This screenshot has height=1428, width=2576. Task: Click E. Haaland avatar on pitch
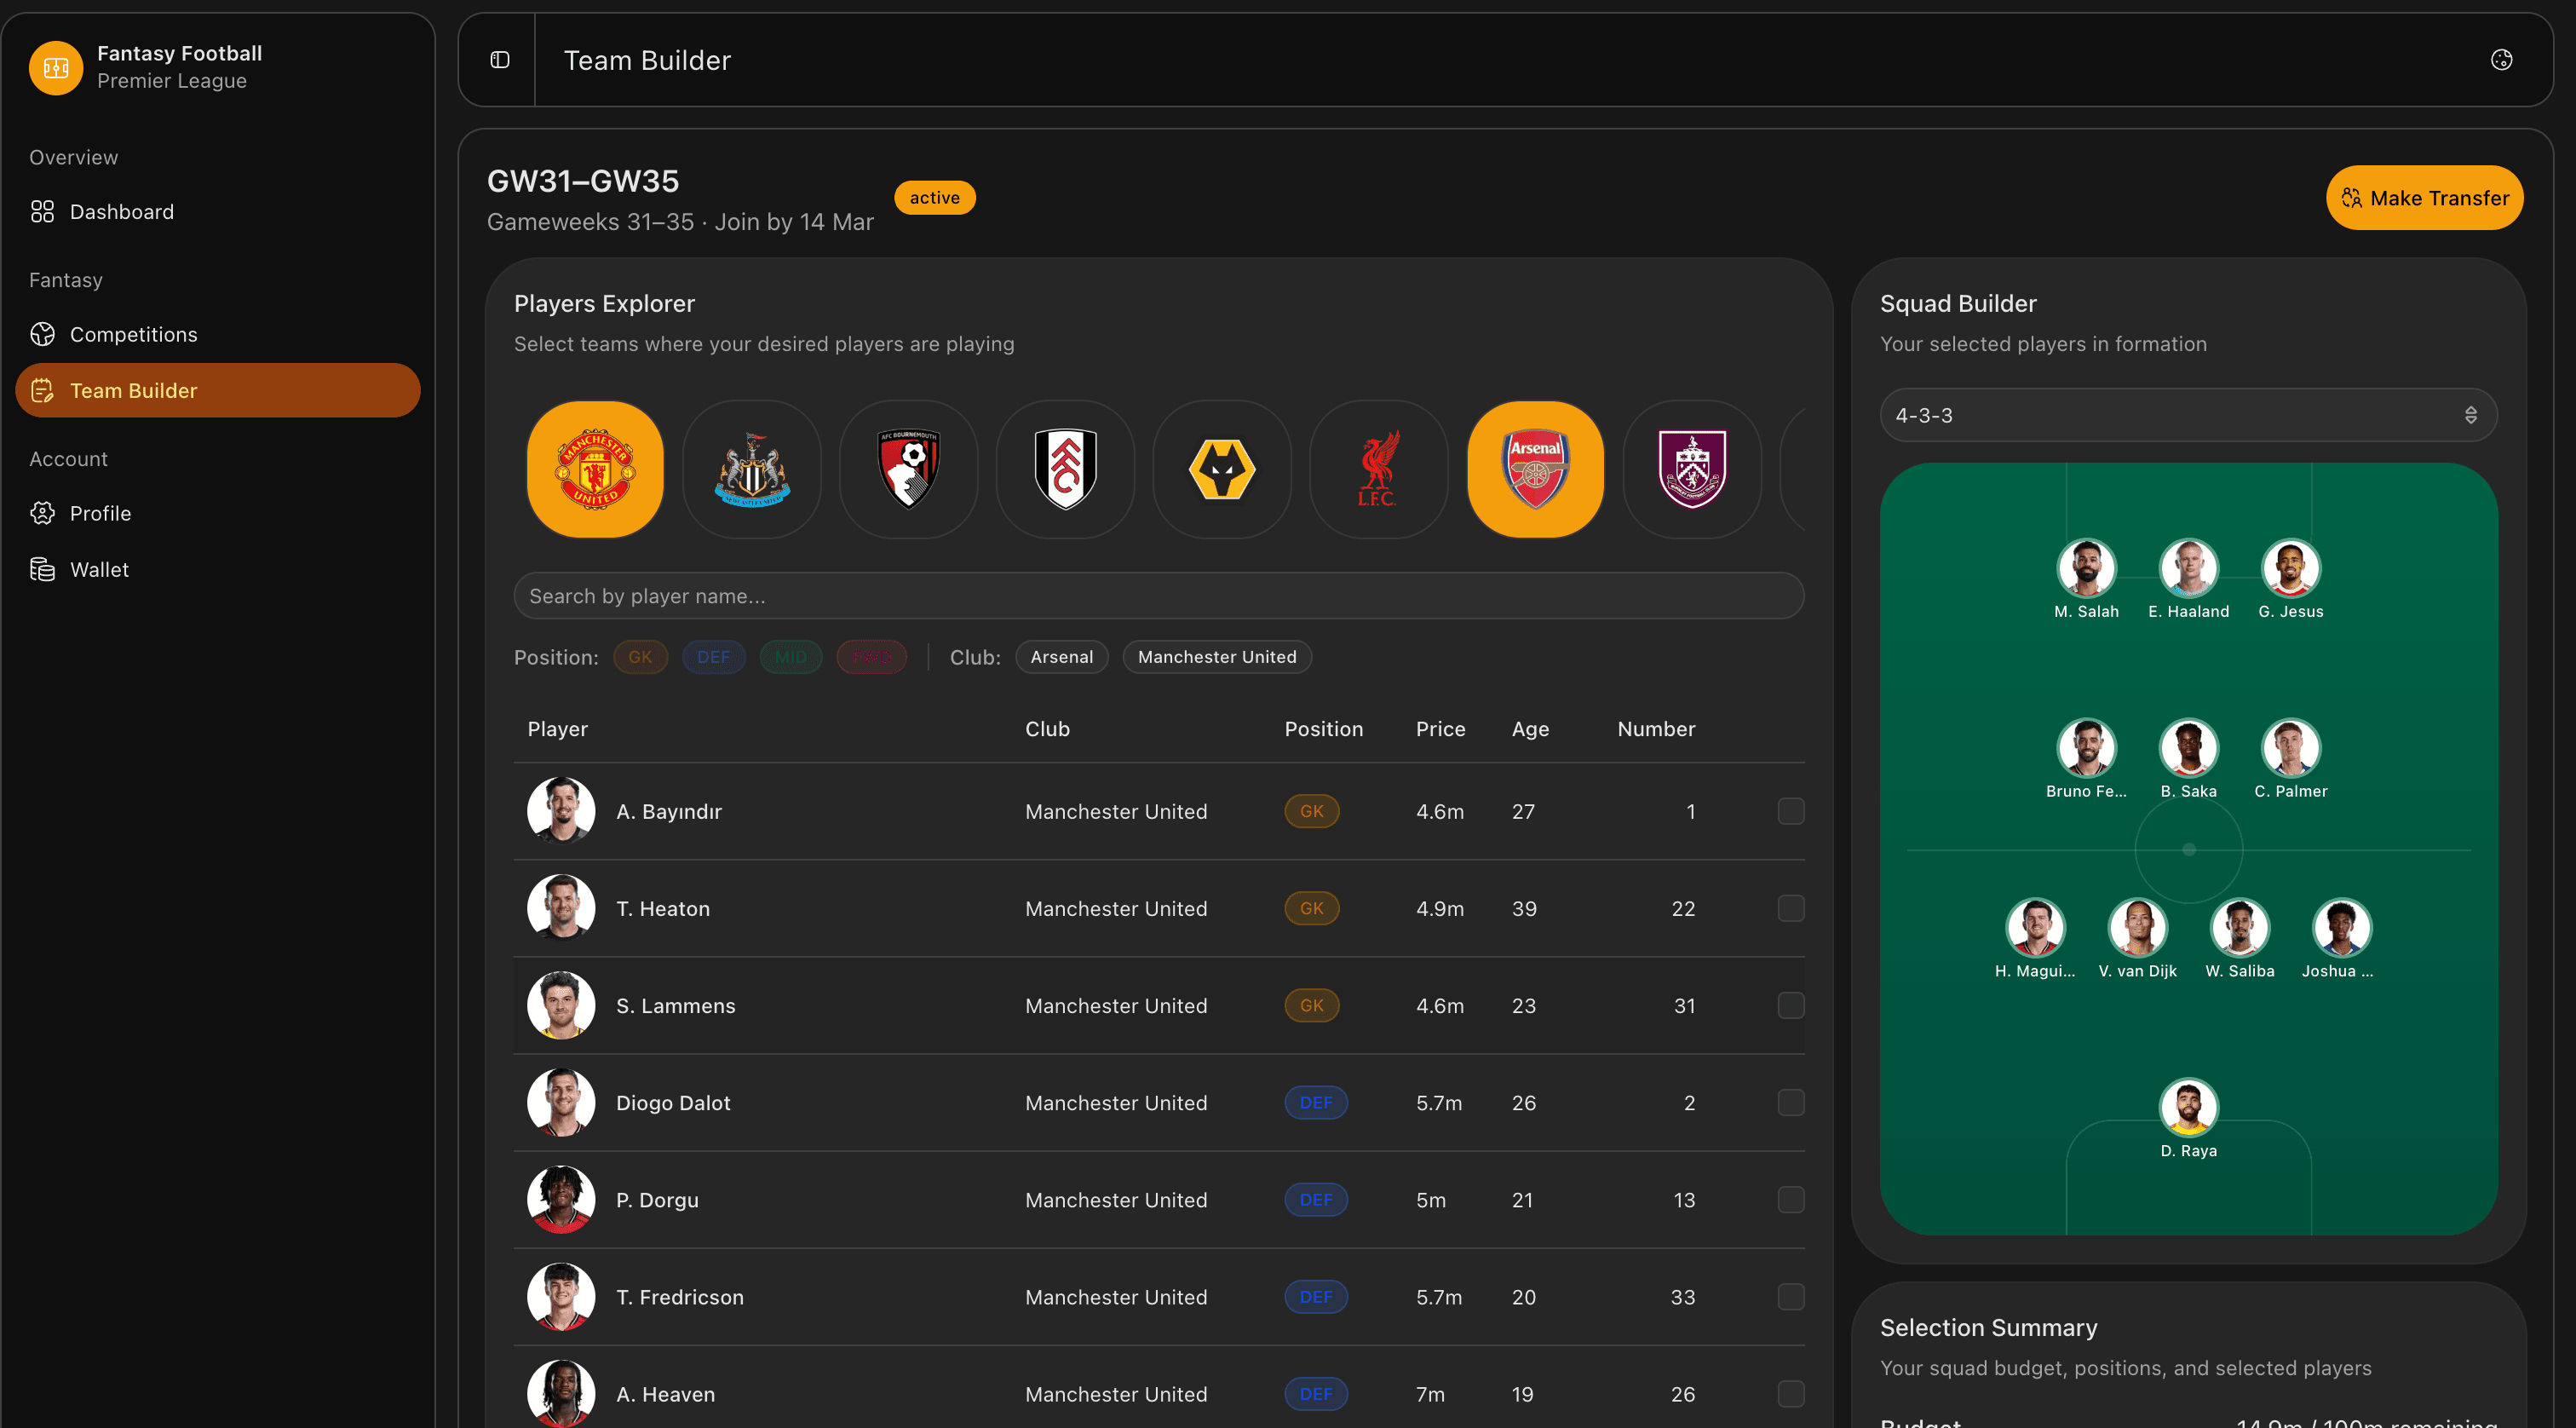2188,568
